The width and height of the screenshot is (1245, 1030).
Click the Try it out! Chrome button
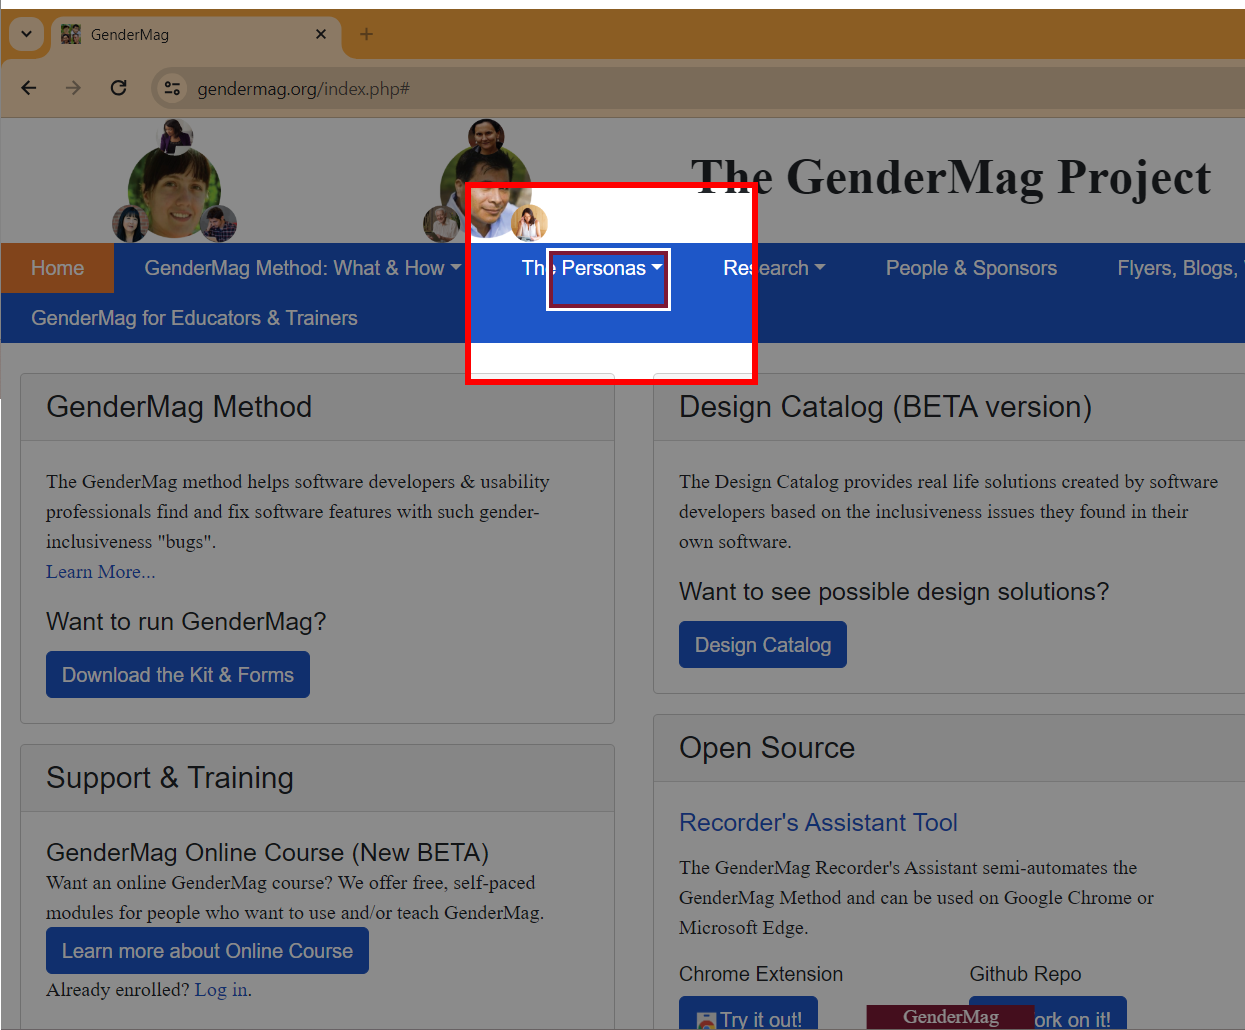pos(748,1013)
